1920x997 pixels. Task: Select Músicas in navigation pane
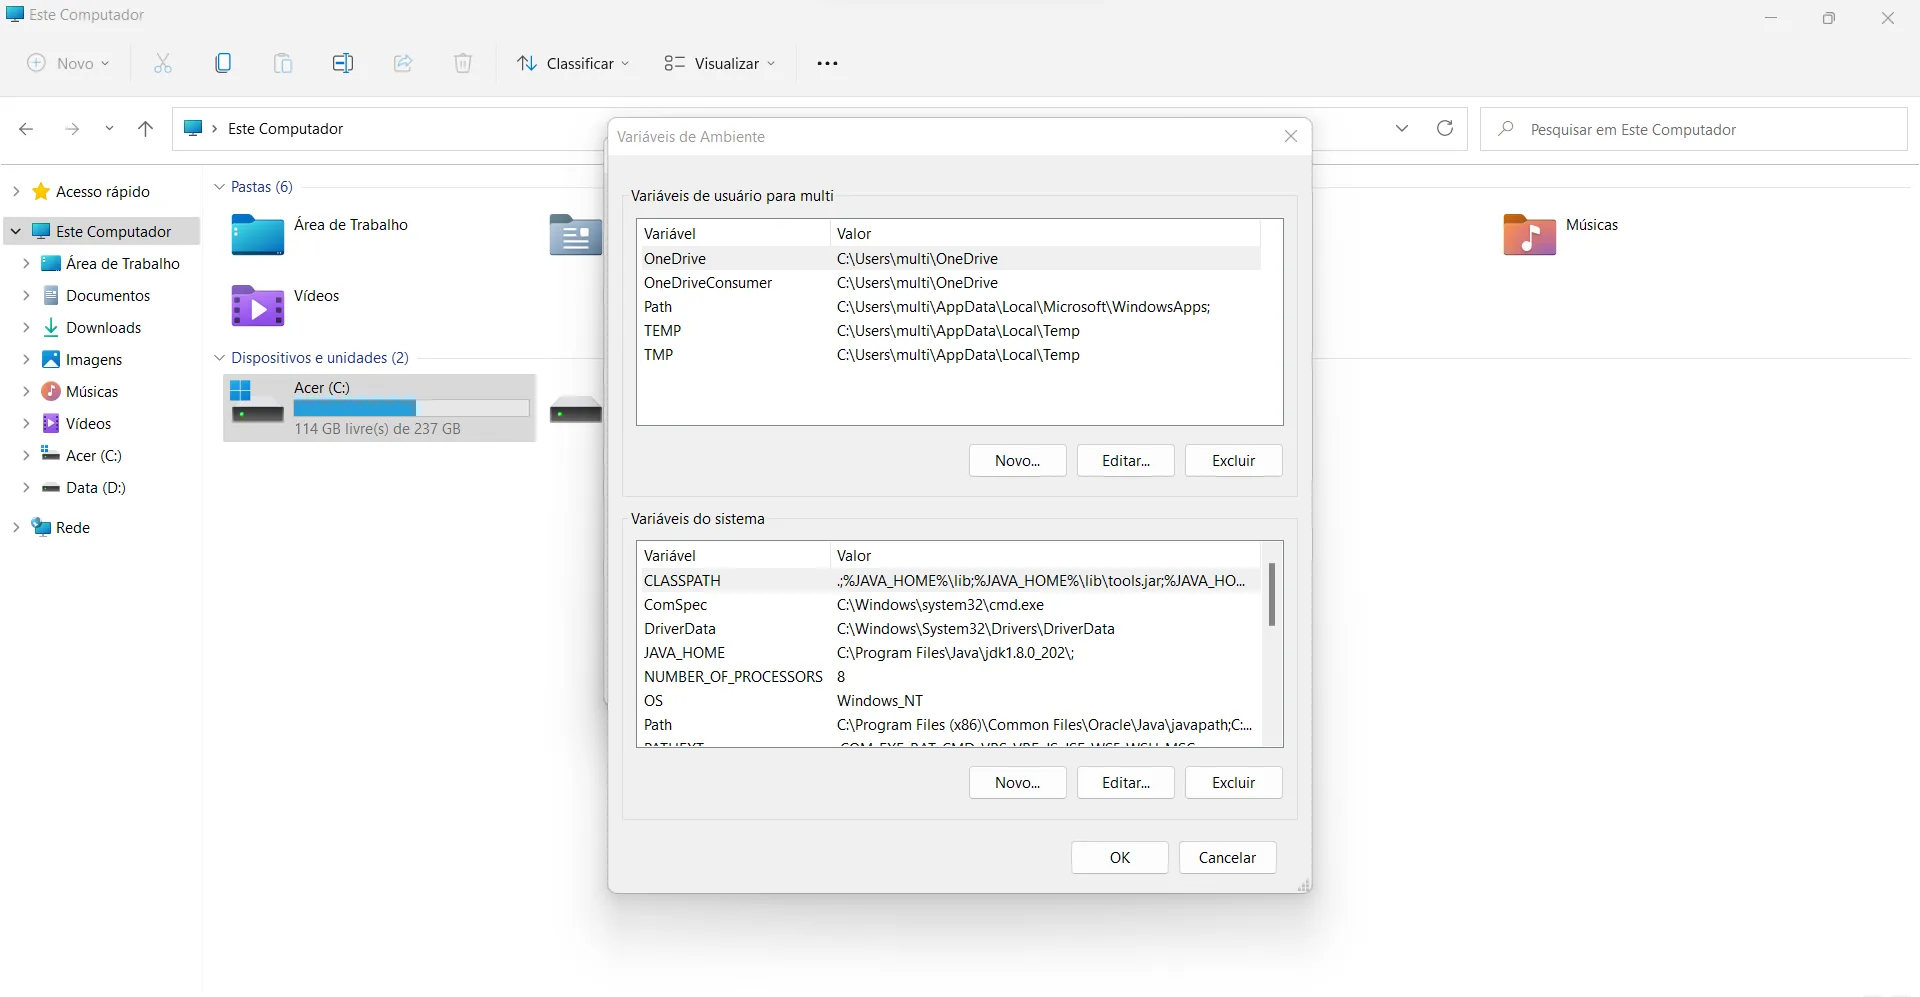tap(92, 391)
